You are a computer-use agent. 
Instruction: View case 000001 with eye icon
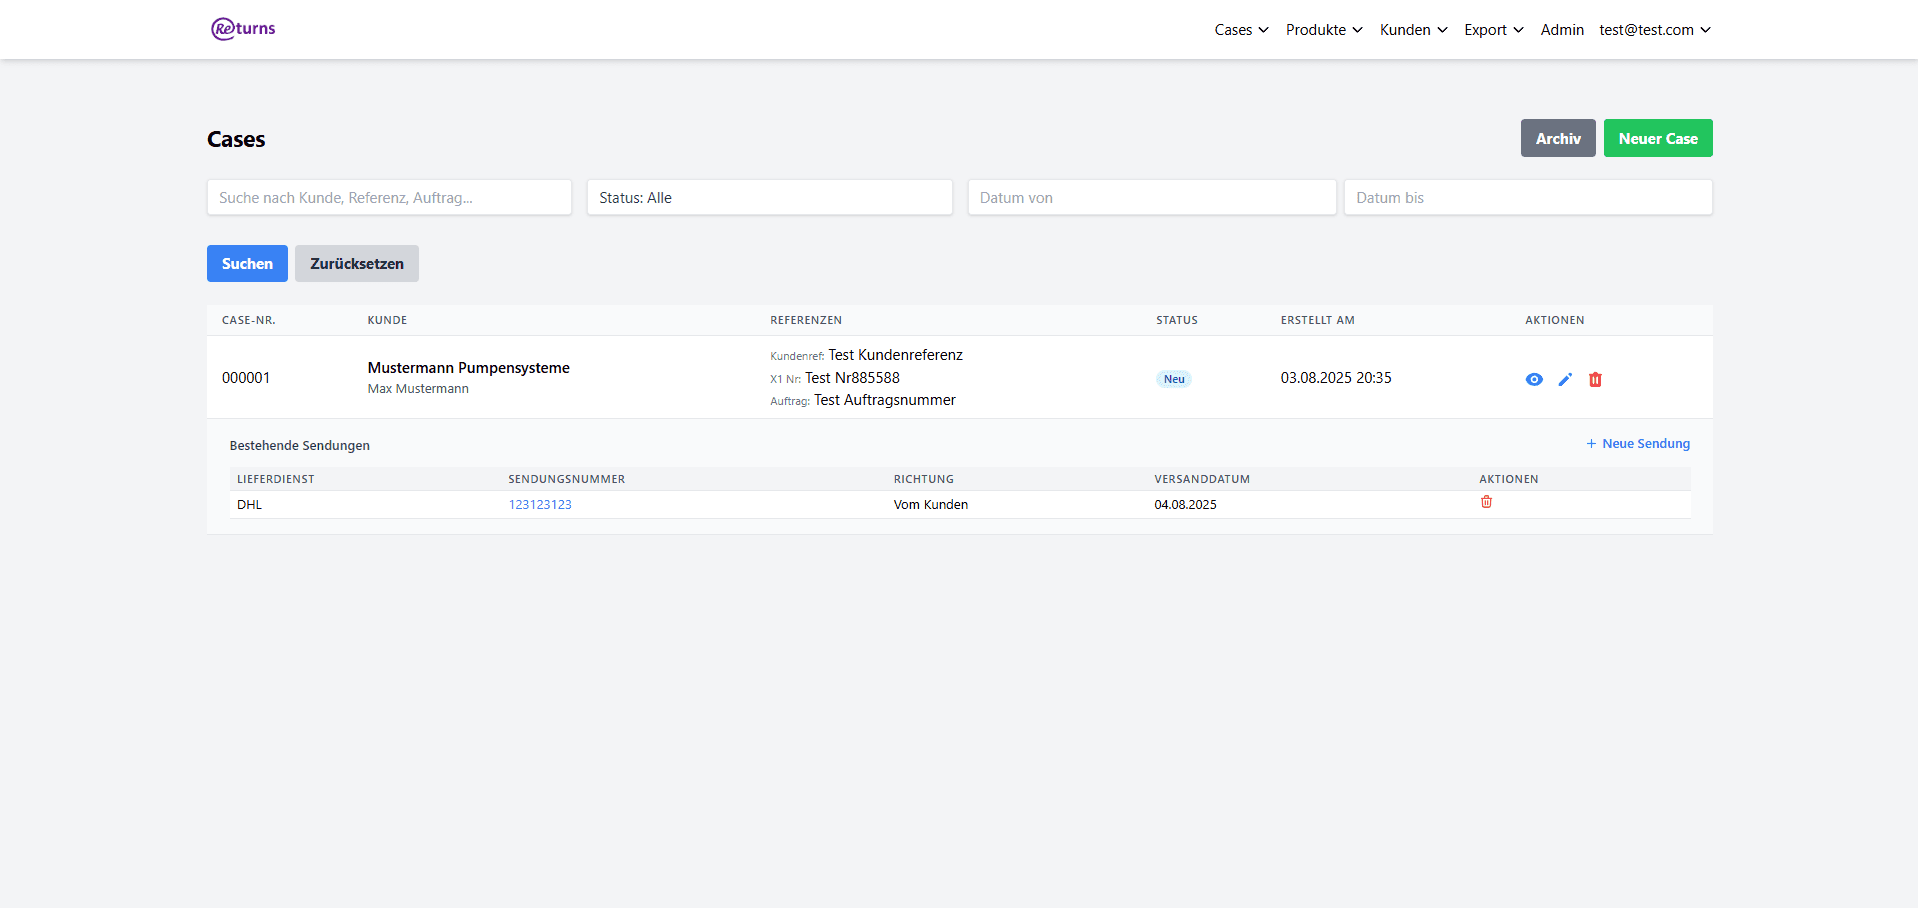(1533, 379)
